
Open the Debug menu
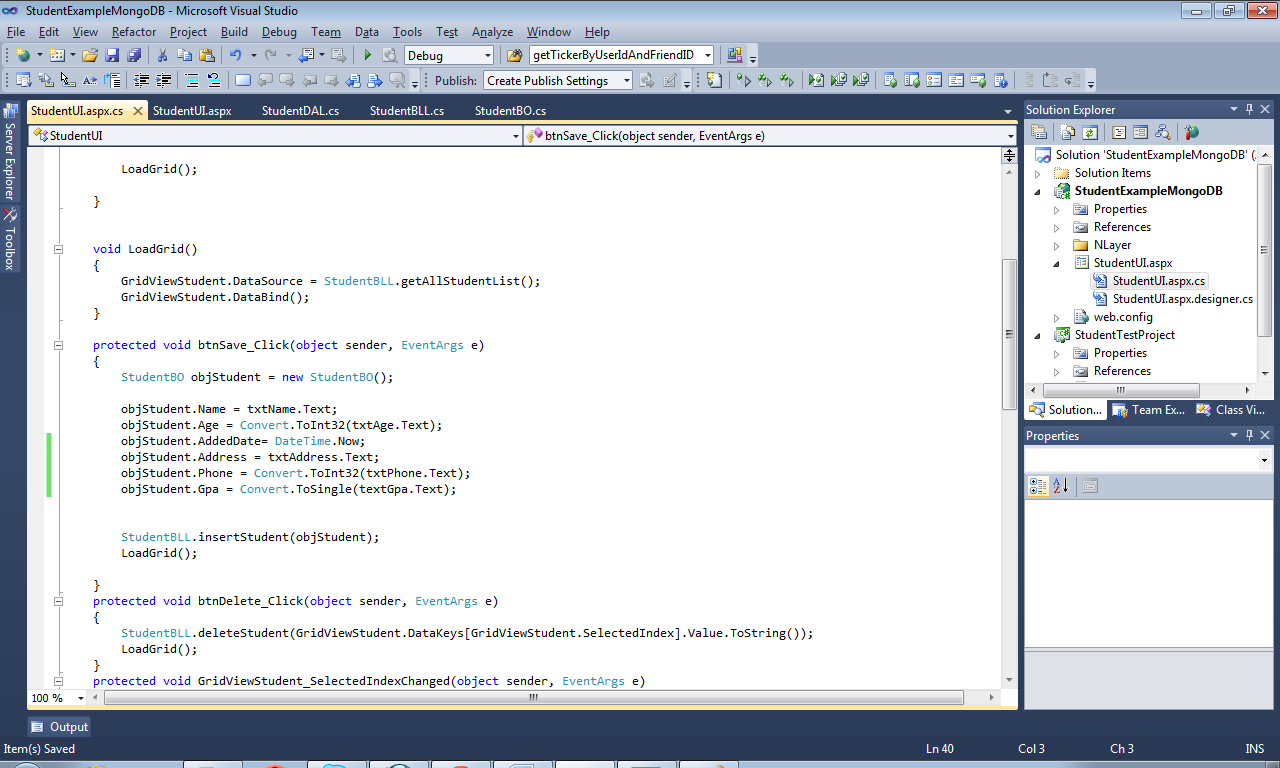pos(279,31)
